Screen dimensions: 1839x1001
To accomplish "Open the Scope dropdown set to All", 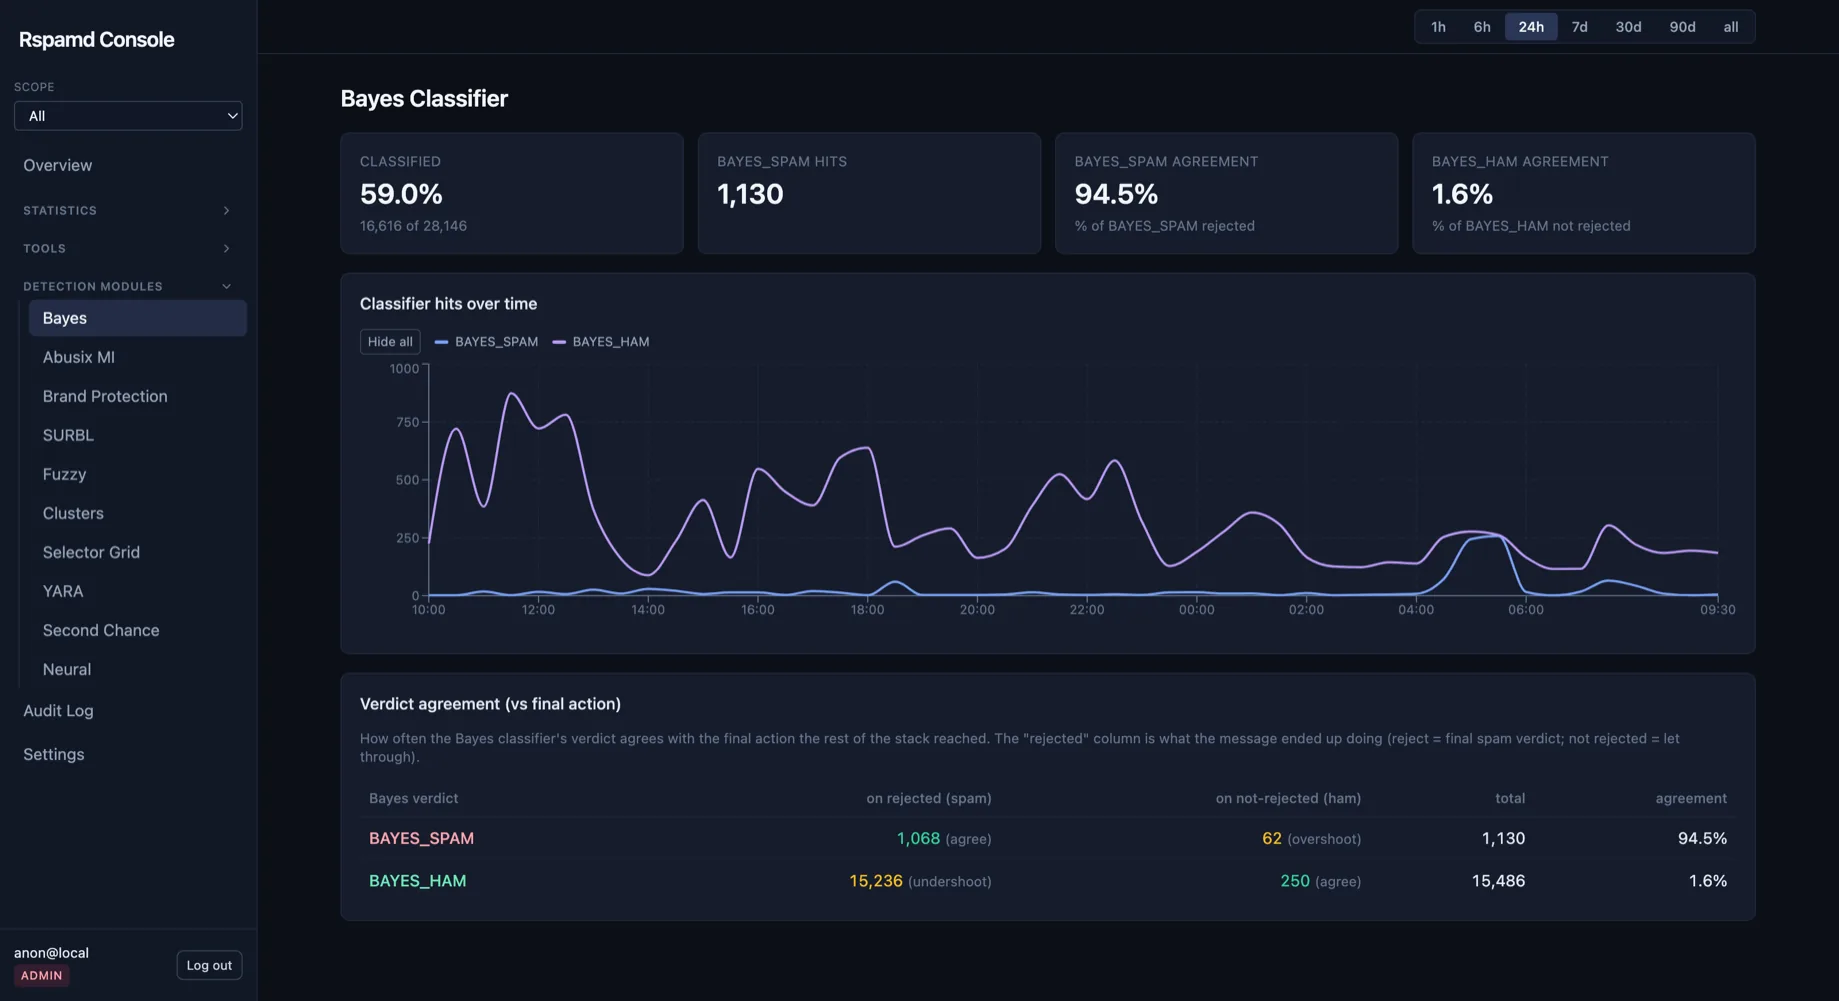I will 128,116.
